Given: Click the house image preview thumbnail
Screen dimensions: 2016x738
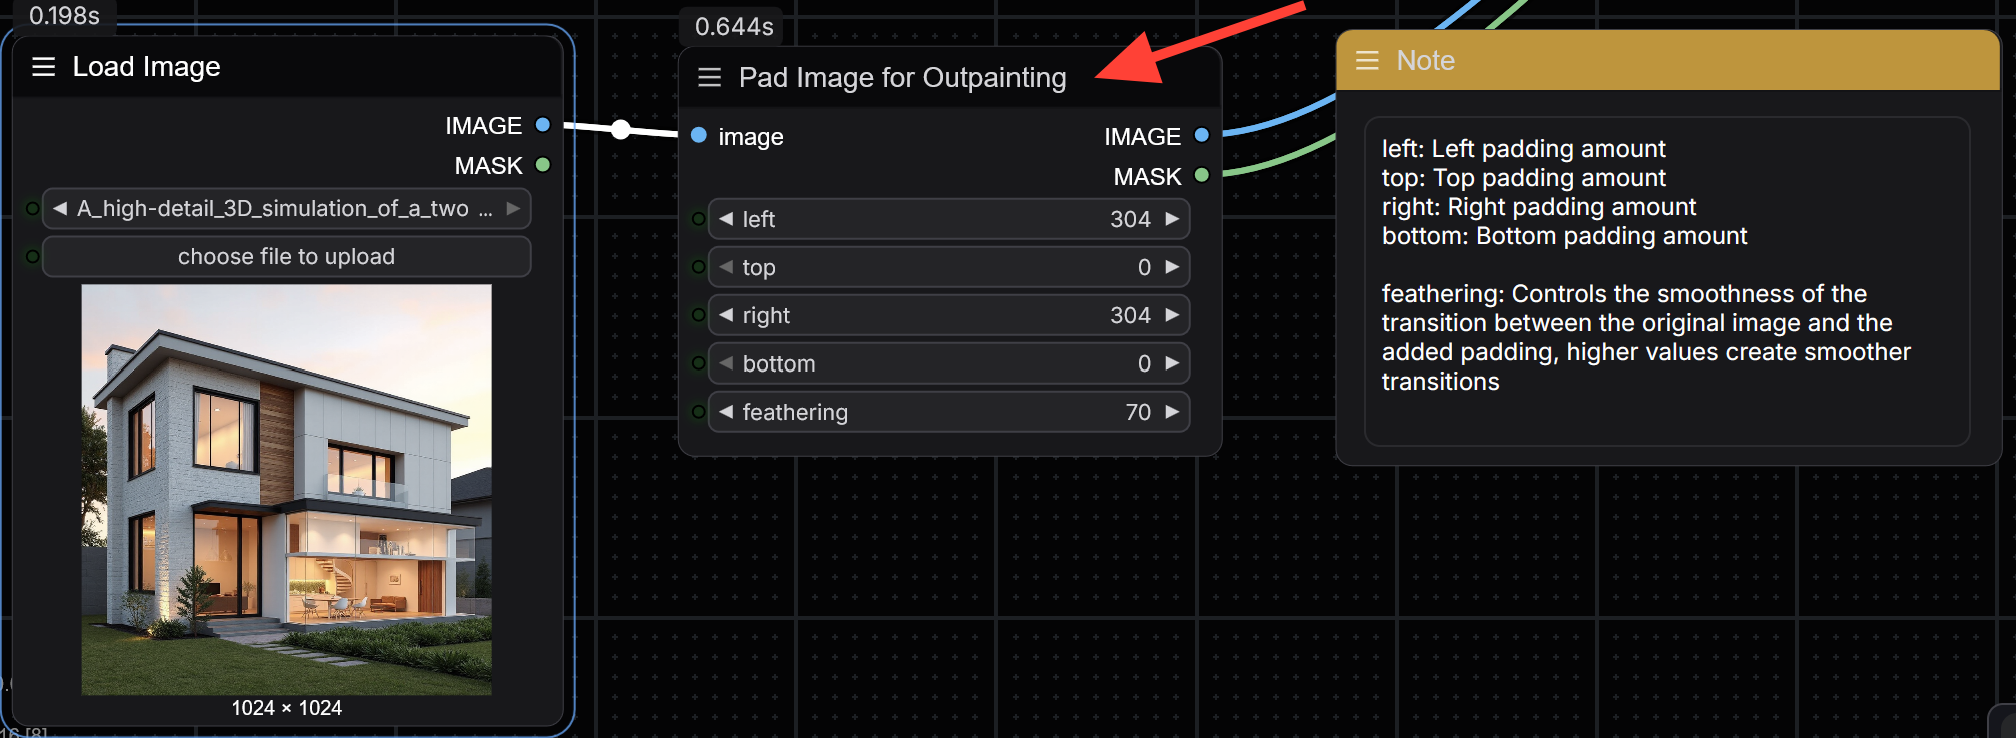Looking at the screenshot, I should pos(286,489).
